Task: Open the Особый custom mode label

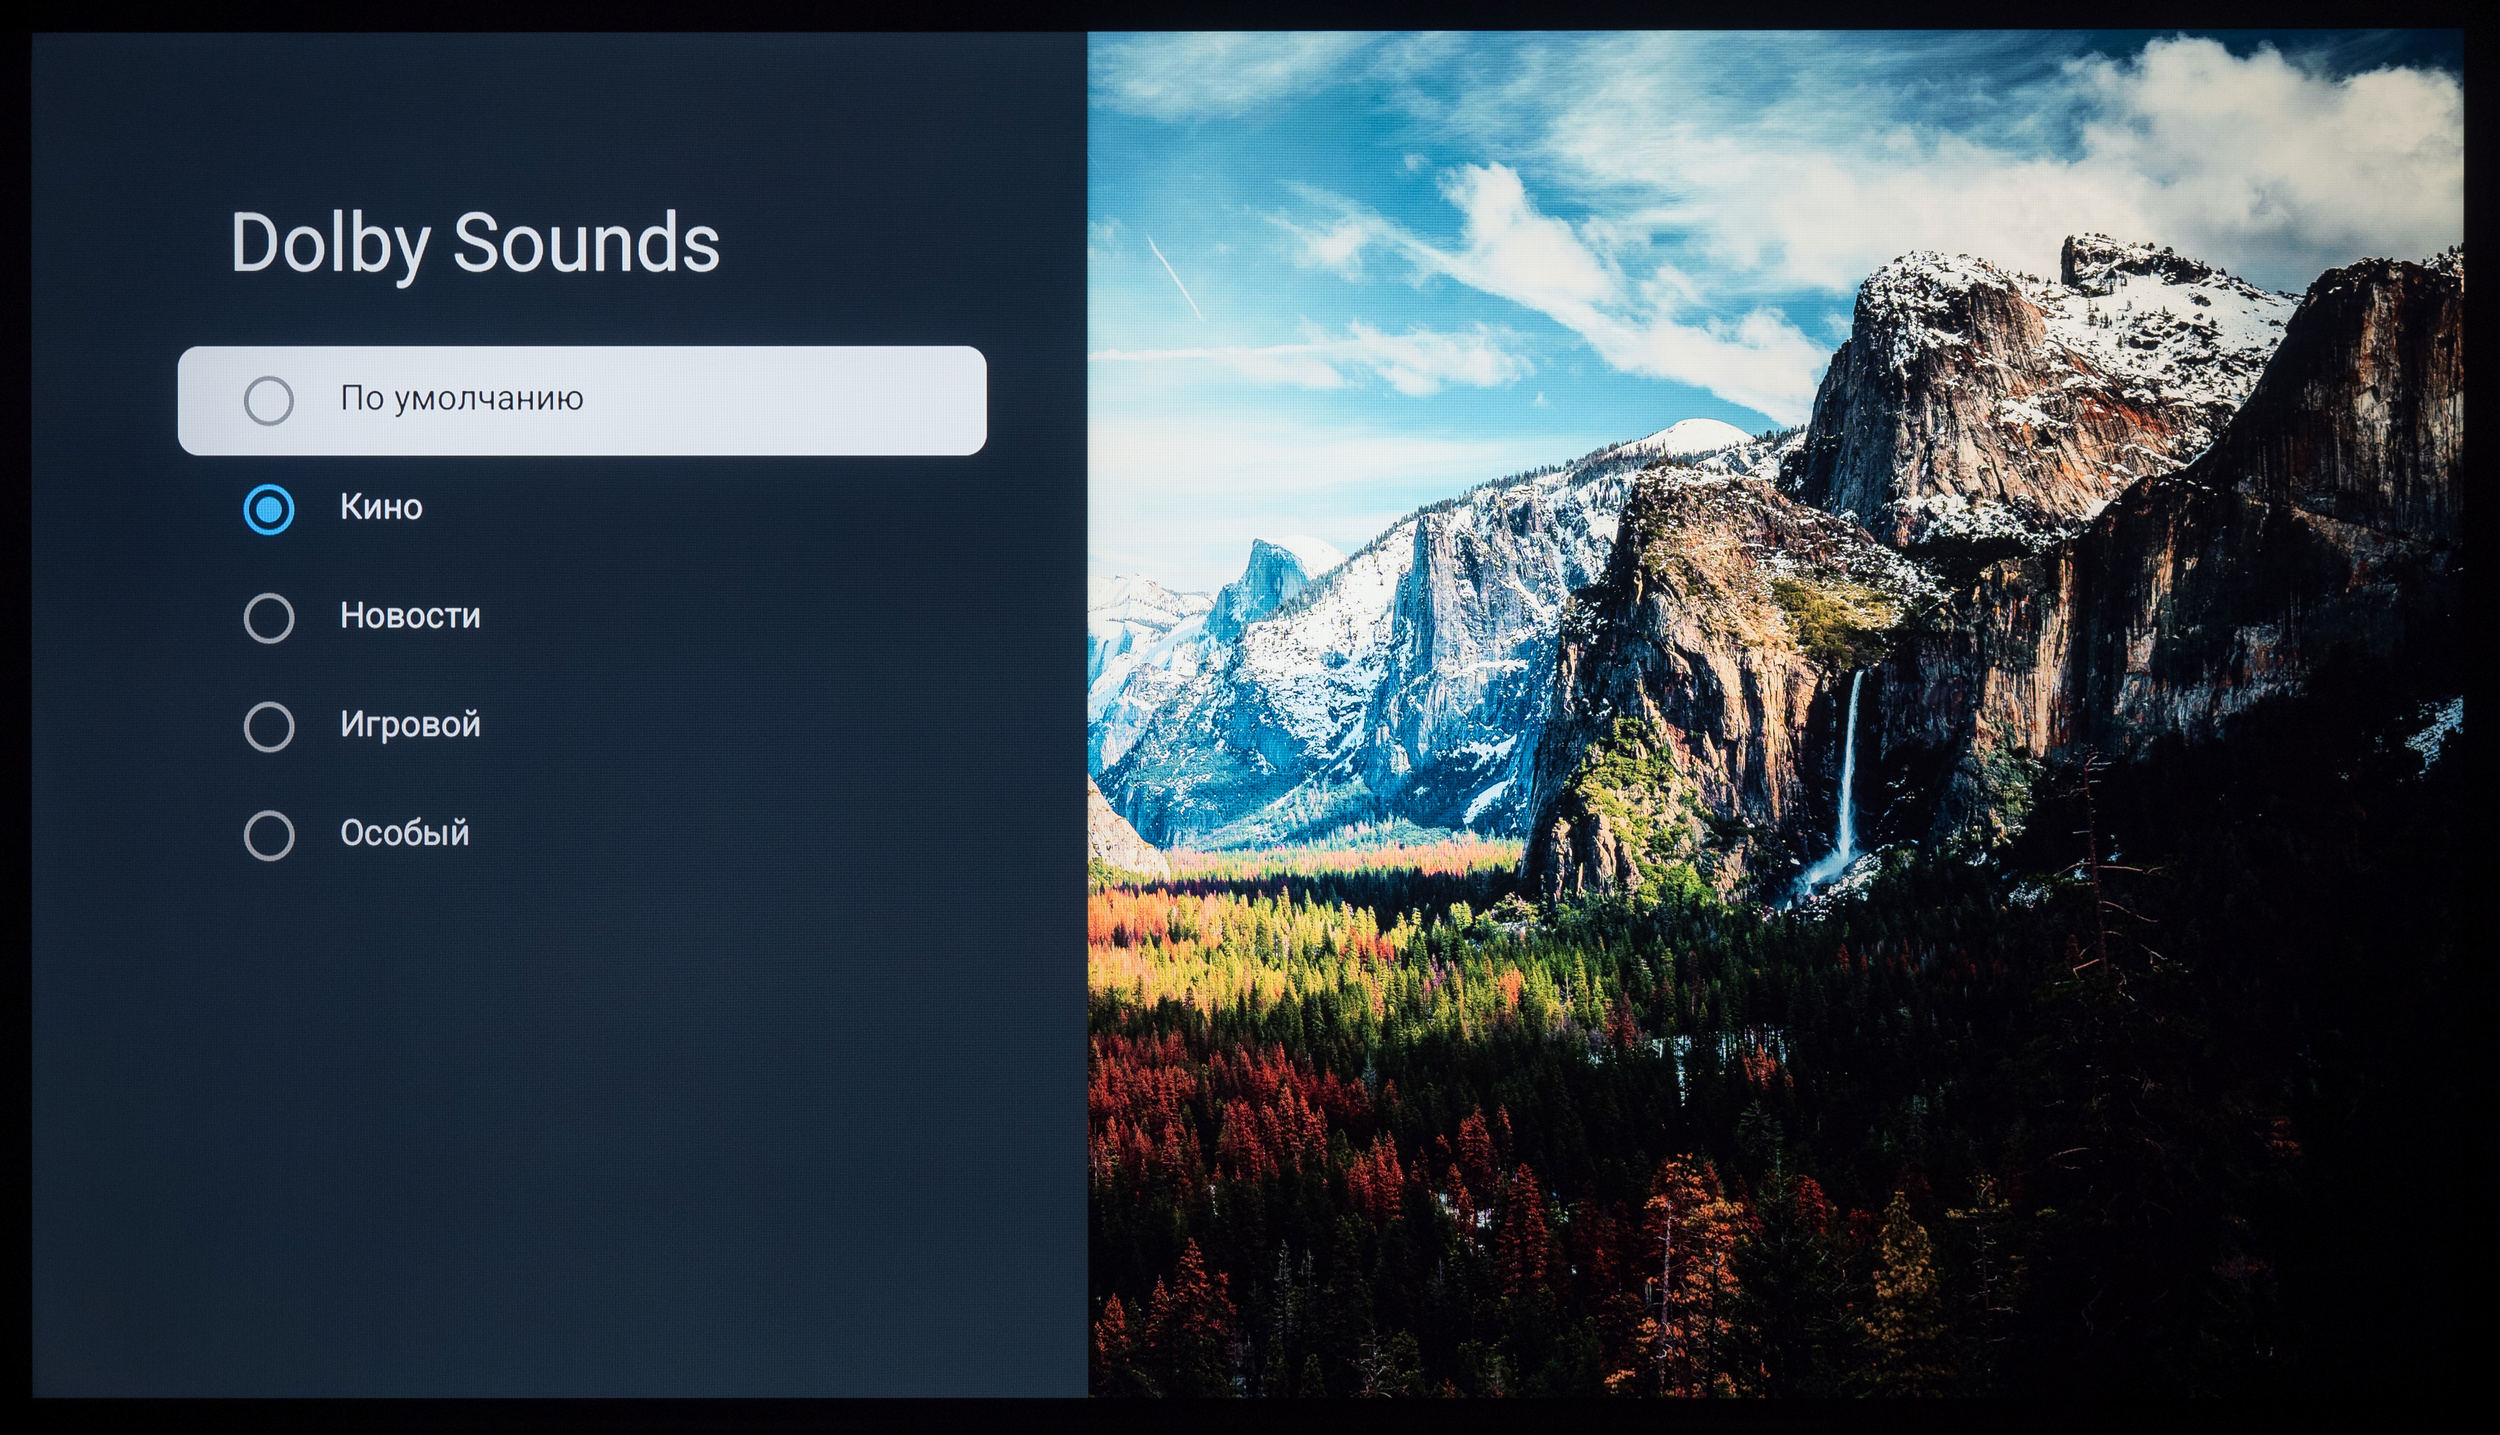Action: 404,833
